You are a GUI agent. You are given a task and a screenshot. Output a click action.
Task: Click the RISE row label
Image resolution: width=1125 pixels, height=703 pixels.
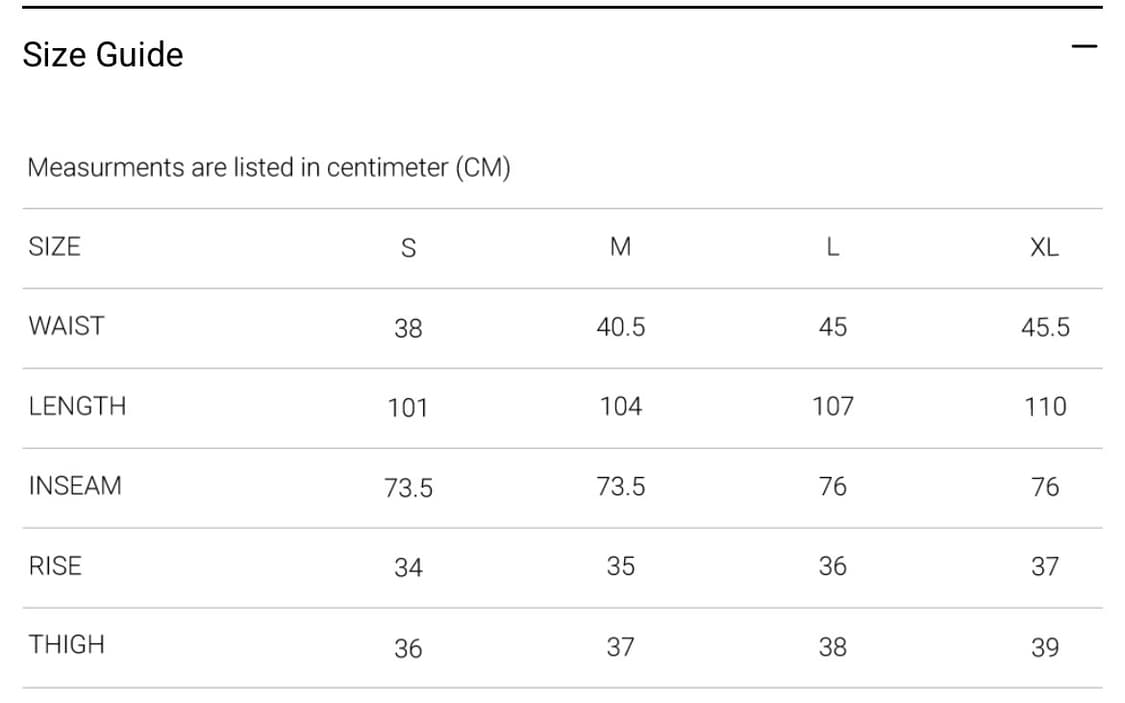[x=55, y=566]
